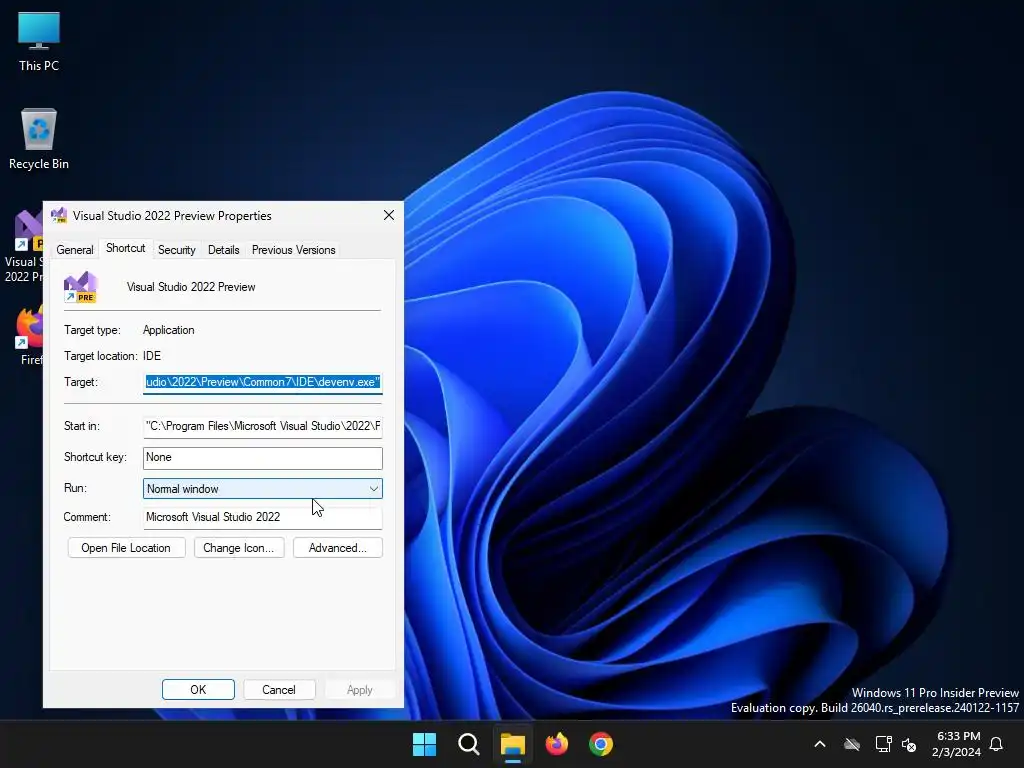Open the Previous Versions tab
Image resolution: width=1024 pixels, height=768 pixels.
click(x=293, y=249)
